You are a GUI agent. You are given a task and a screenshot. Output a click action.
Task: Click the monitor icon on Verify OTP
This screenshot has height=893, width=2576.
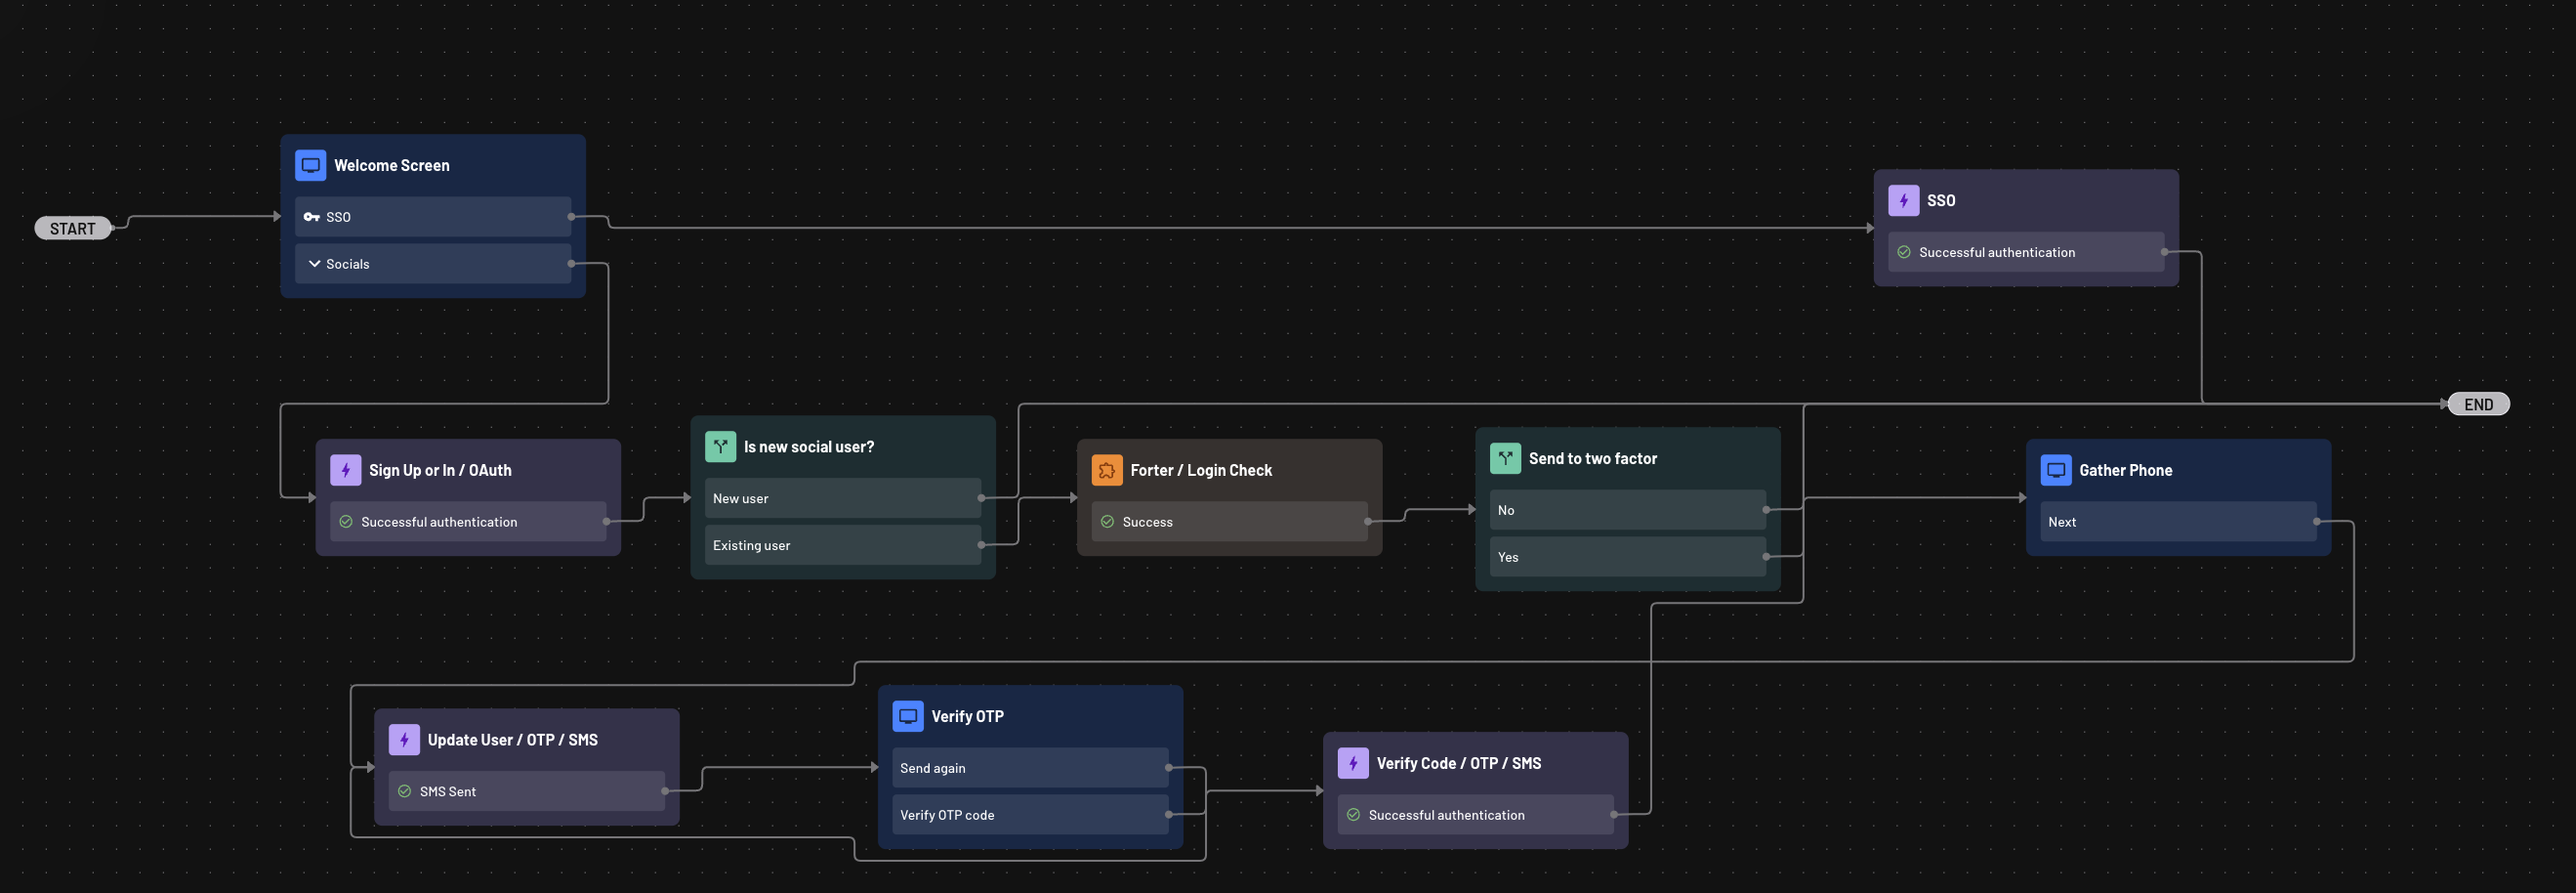(x=907, y=715)
